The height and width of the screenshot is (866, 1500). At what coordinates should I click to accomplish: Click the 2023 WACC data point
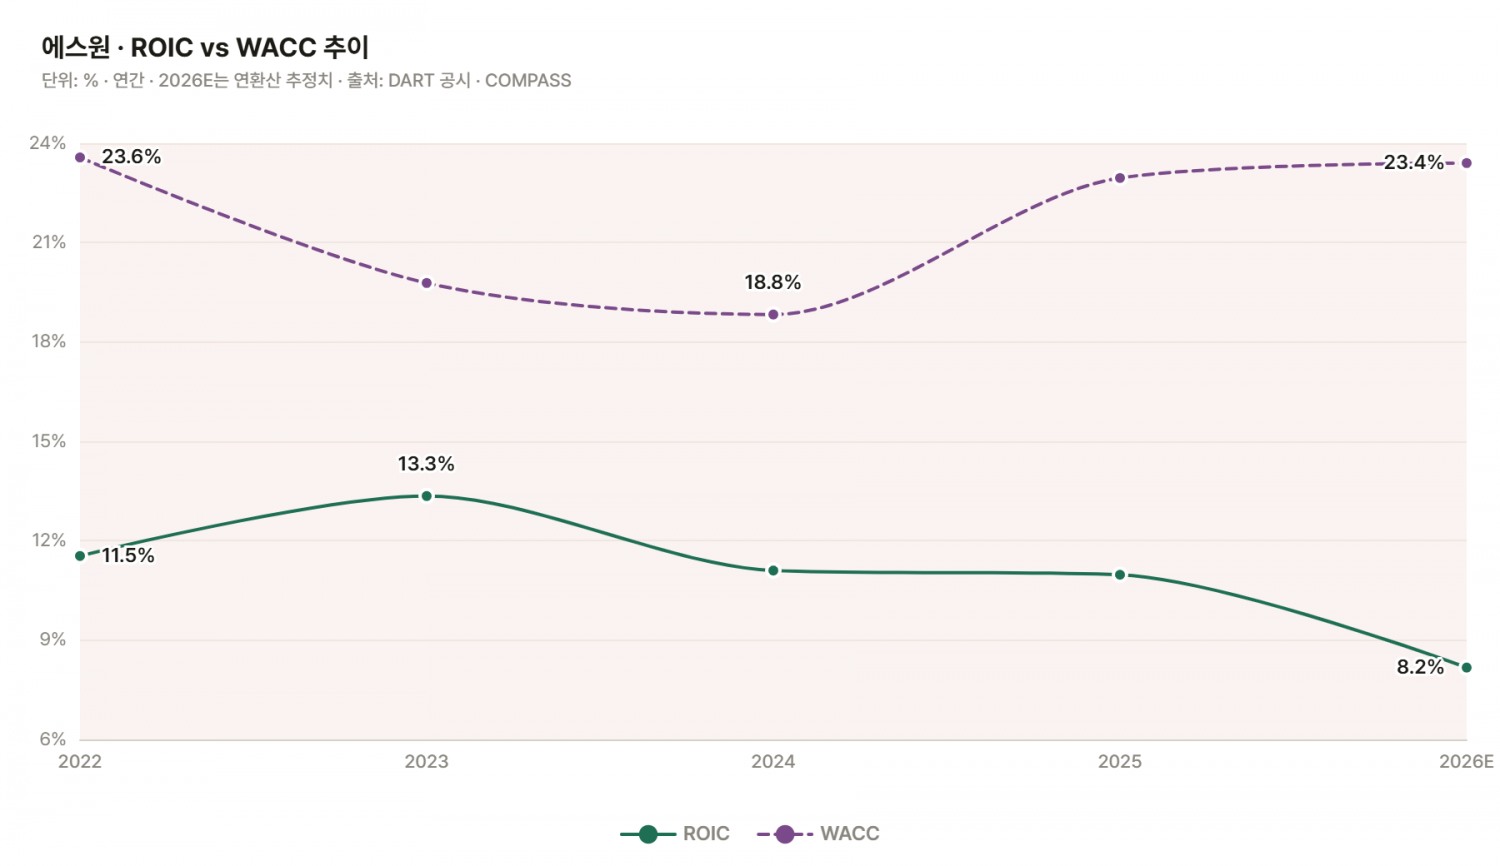427,283
